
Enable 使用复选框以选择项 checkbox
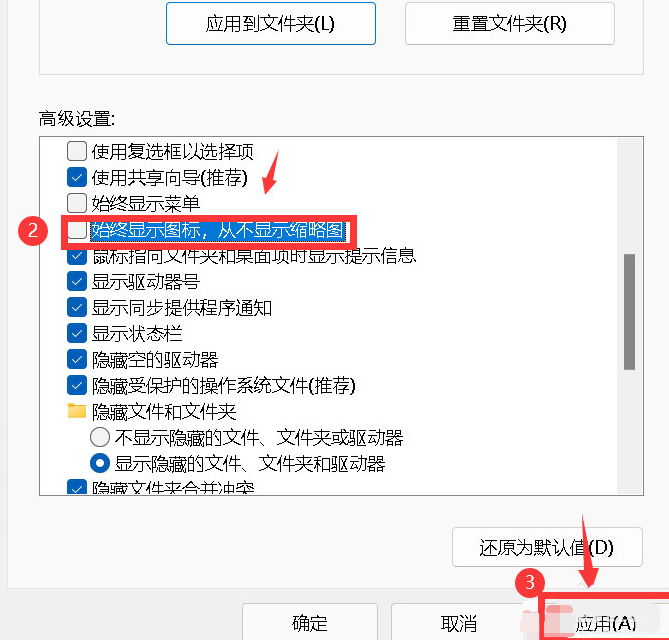(x=77, y=151)
